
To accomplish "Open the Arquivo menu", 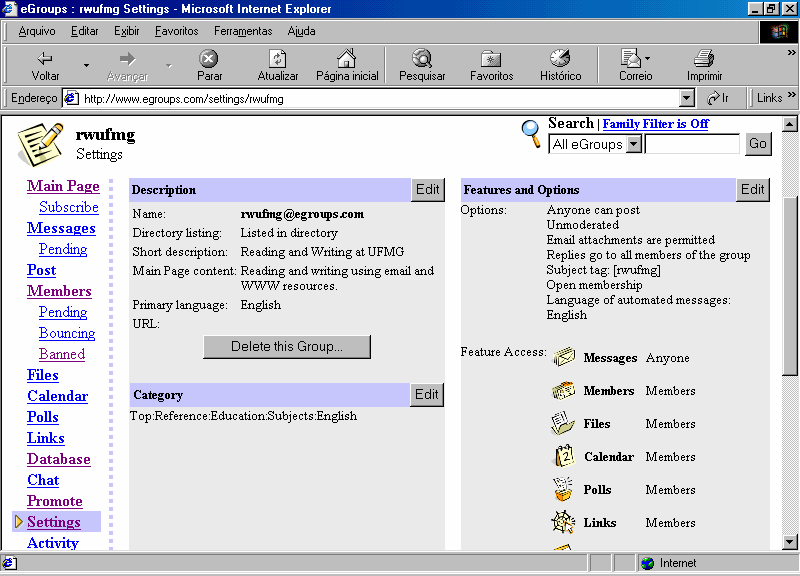I will point(37,32).
